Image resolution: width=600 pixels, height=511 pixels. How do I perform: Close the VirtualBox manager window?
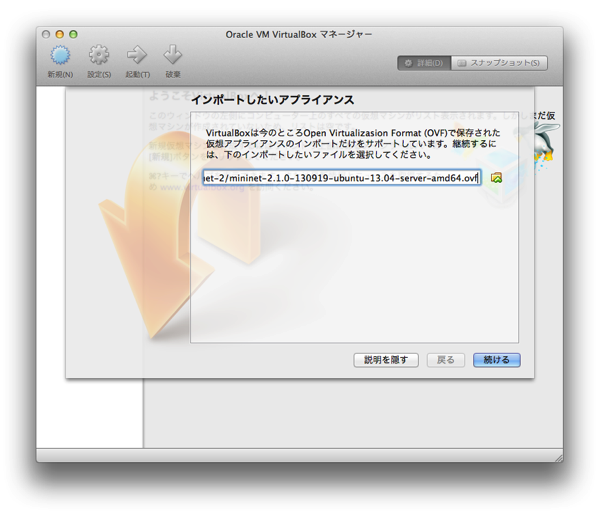(46, 35)
